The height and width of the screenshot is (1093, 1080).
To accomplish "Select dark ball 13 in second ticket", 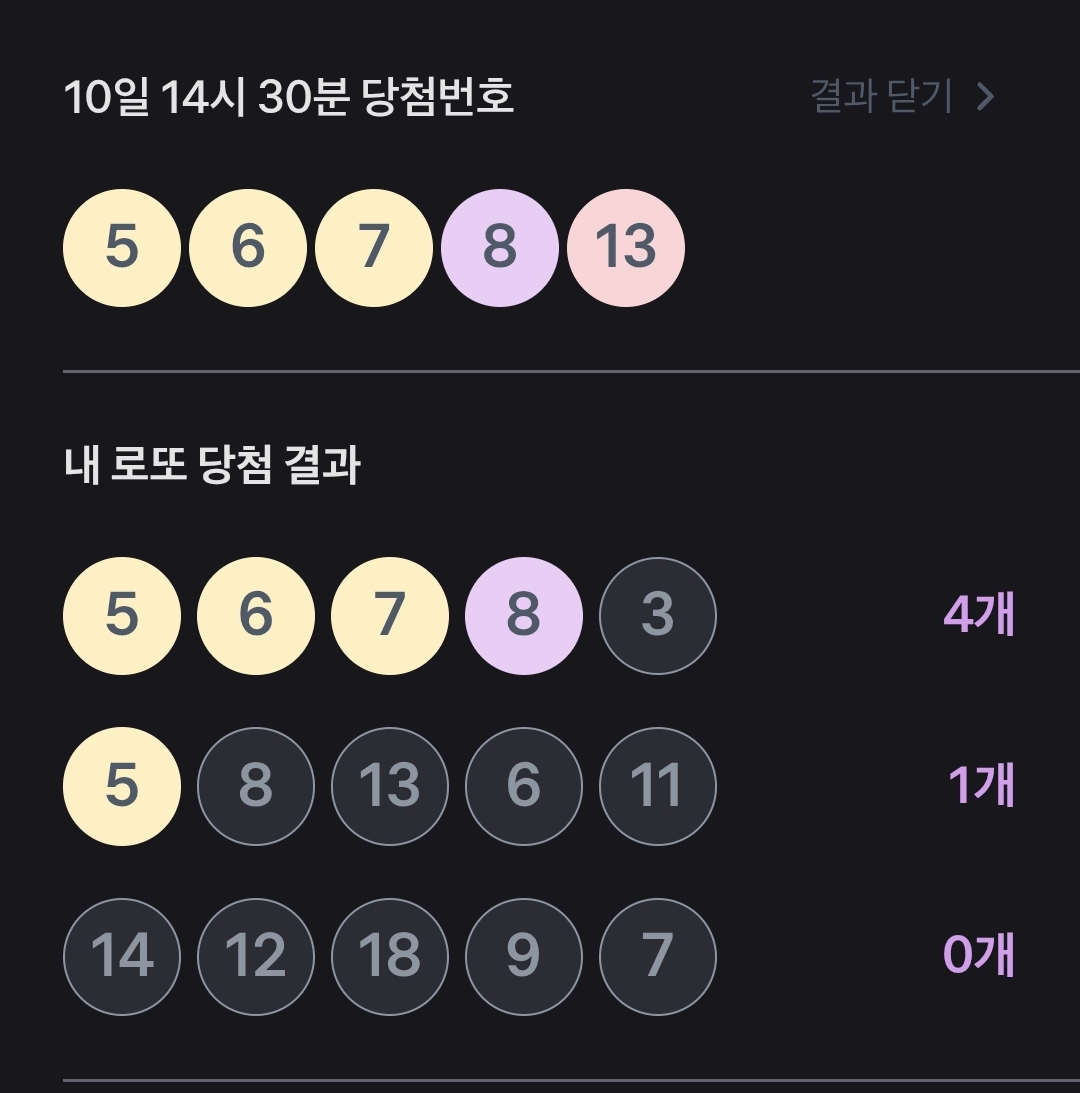I will (390, 786).
